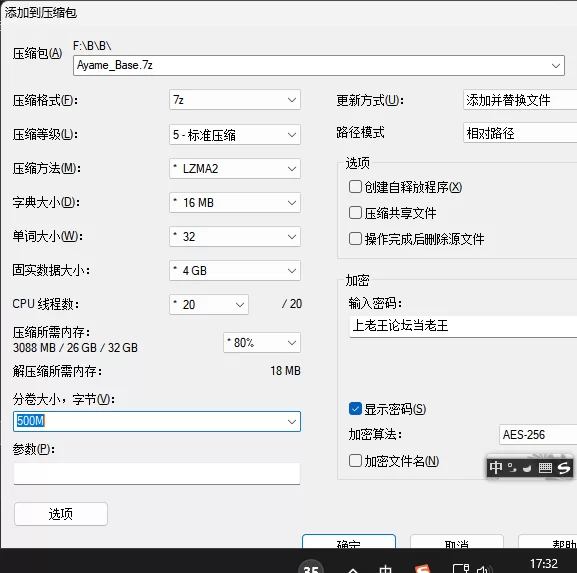Open the 压缩等级 dropdown showing 5 - 标准压缩
This screenshot has height=573, width=577.
pyautogui.click(x=235, y=135)
